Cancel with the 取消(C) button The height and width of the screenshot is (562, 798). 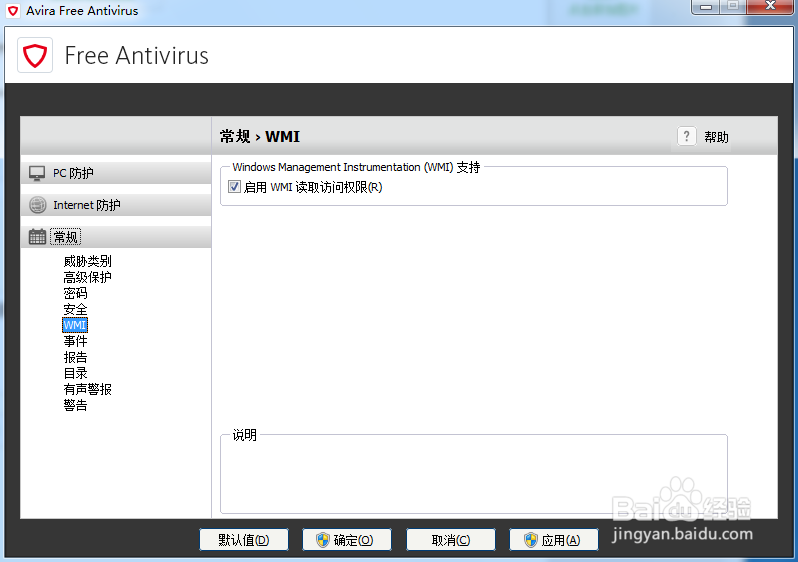(451, 540)
